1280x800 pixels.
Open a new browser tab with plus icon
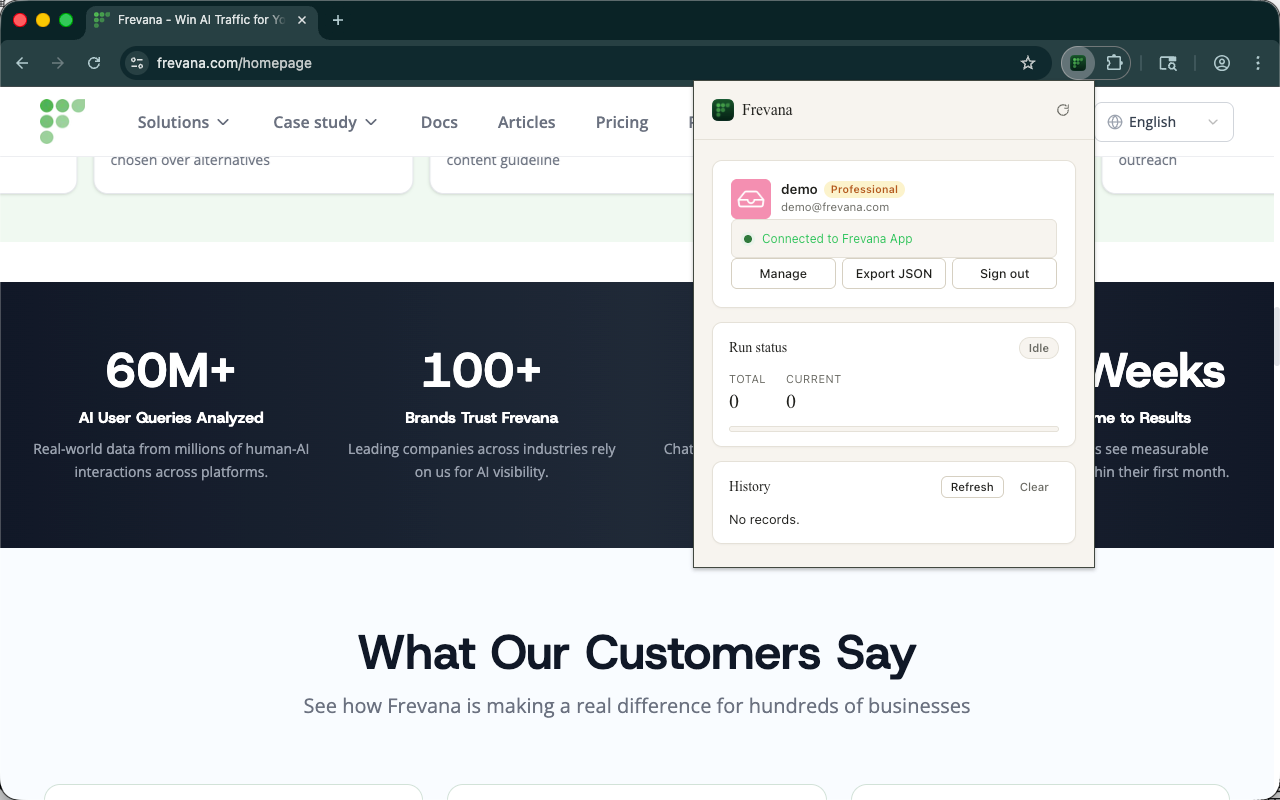(x=338, y=20)
